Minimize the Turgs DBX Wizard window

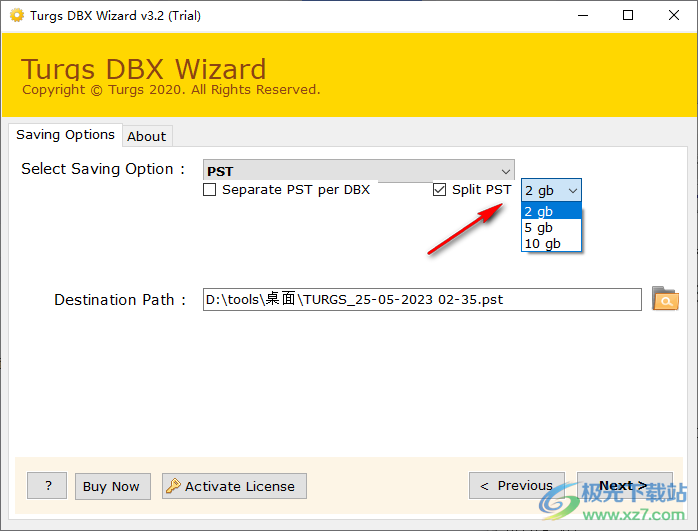coord(583,16)
